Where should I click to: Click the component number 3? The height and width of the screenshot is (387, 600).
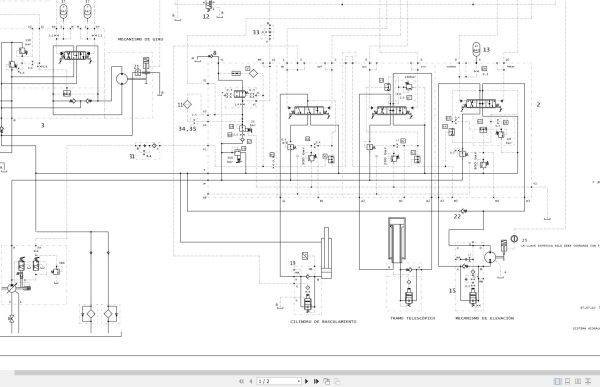pyautogui.click(x=42, y=125)
